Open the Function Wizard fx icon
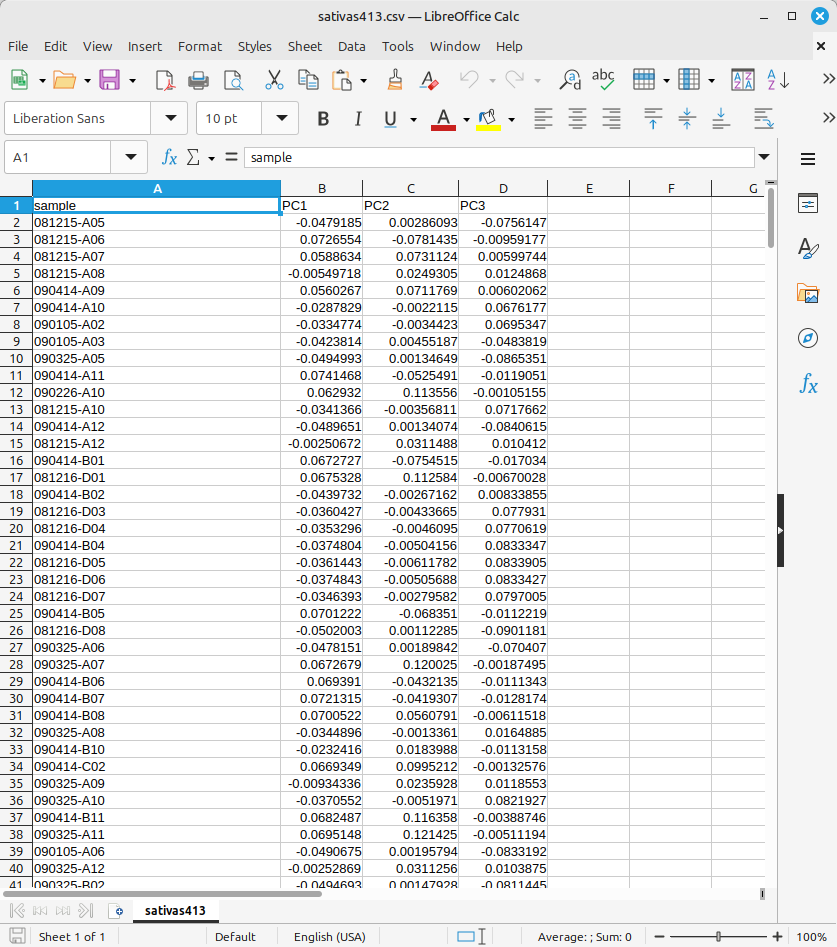 point(170,157)
